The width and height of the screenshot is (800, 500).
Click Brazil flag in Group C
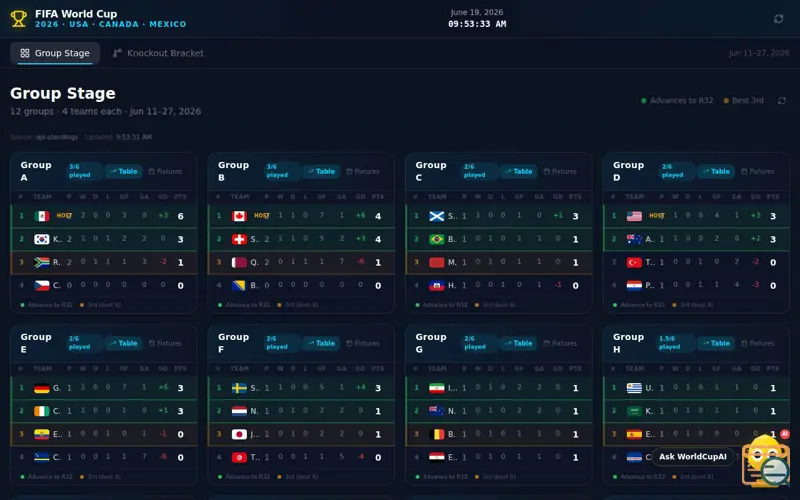coord(437,239)
